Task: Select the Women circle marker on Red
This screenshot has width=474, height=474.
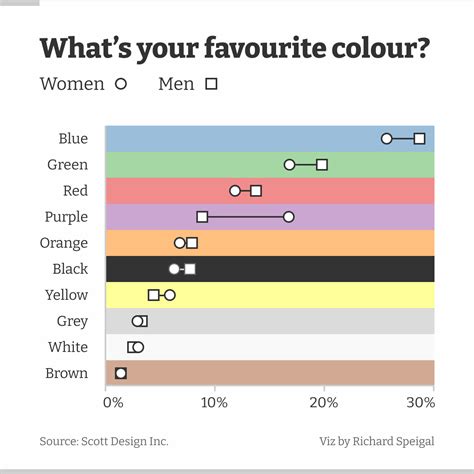Action: (235, 191)
